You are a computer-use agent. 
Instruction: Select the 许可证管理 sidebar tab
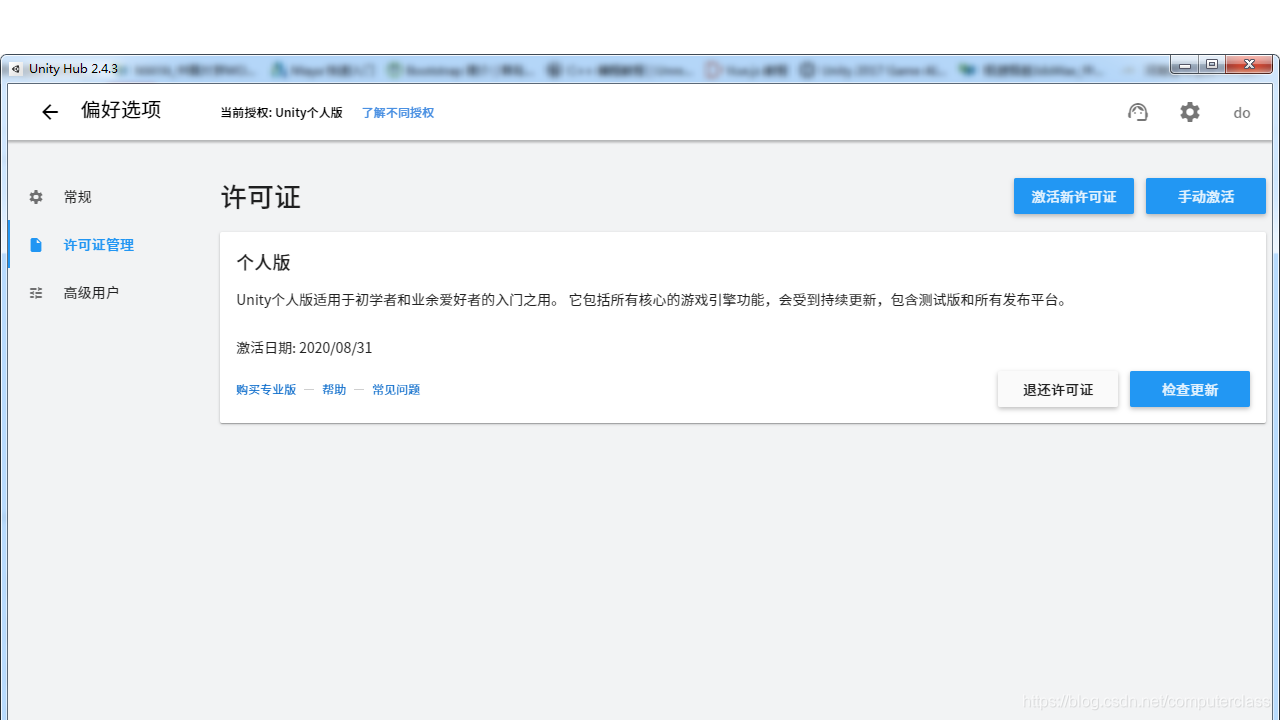point(108,245)
